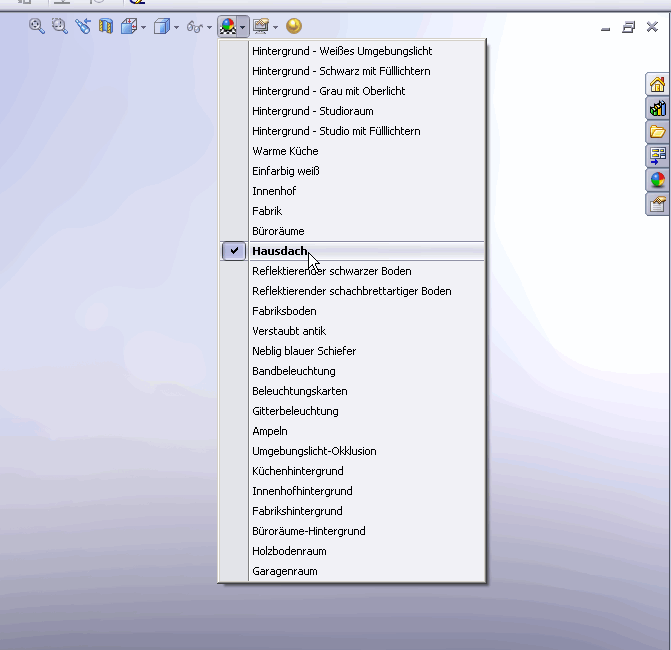Click the Hide/Show Items glasses icon

195,27
